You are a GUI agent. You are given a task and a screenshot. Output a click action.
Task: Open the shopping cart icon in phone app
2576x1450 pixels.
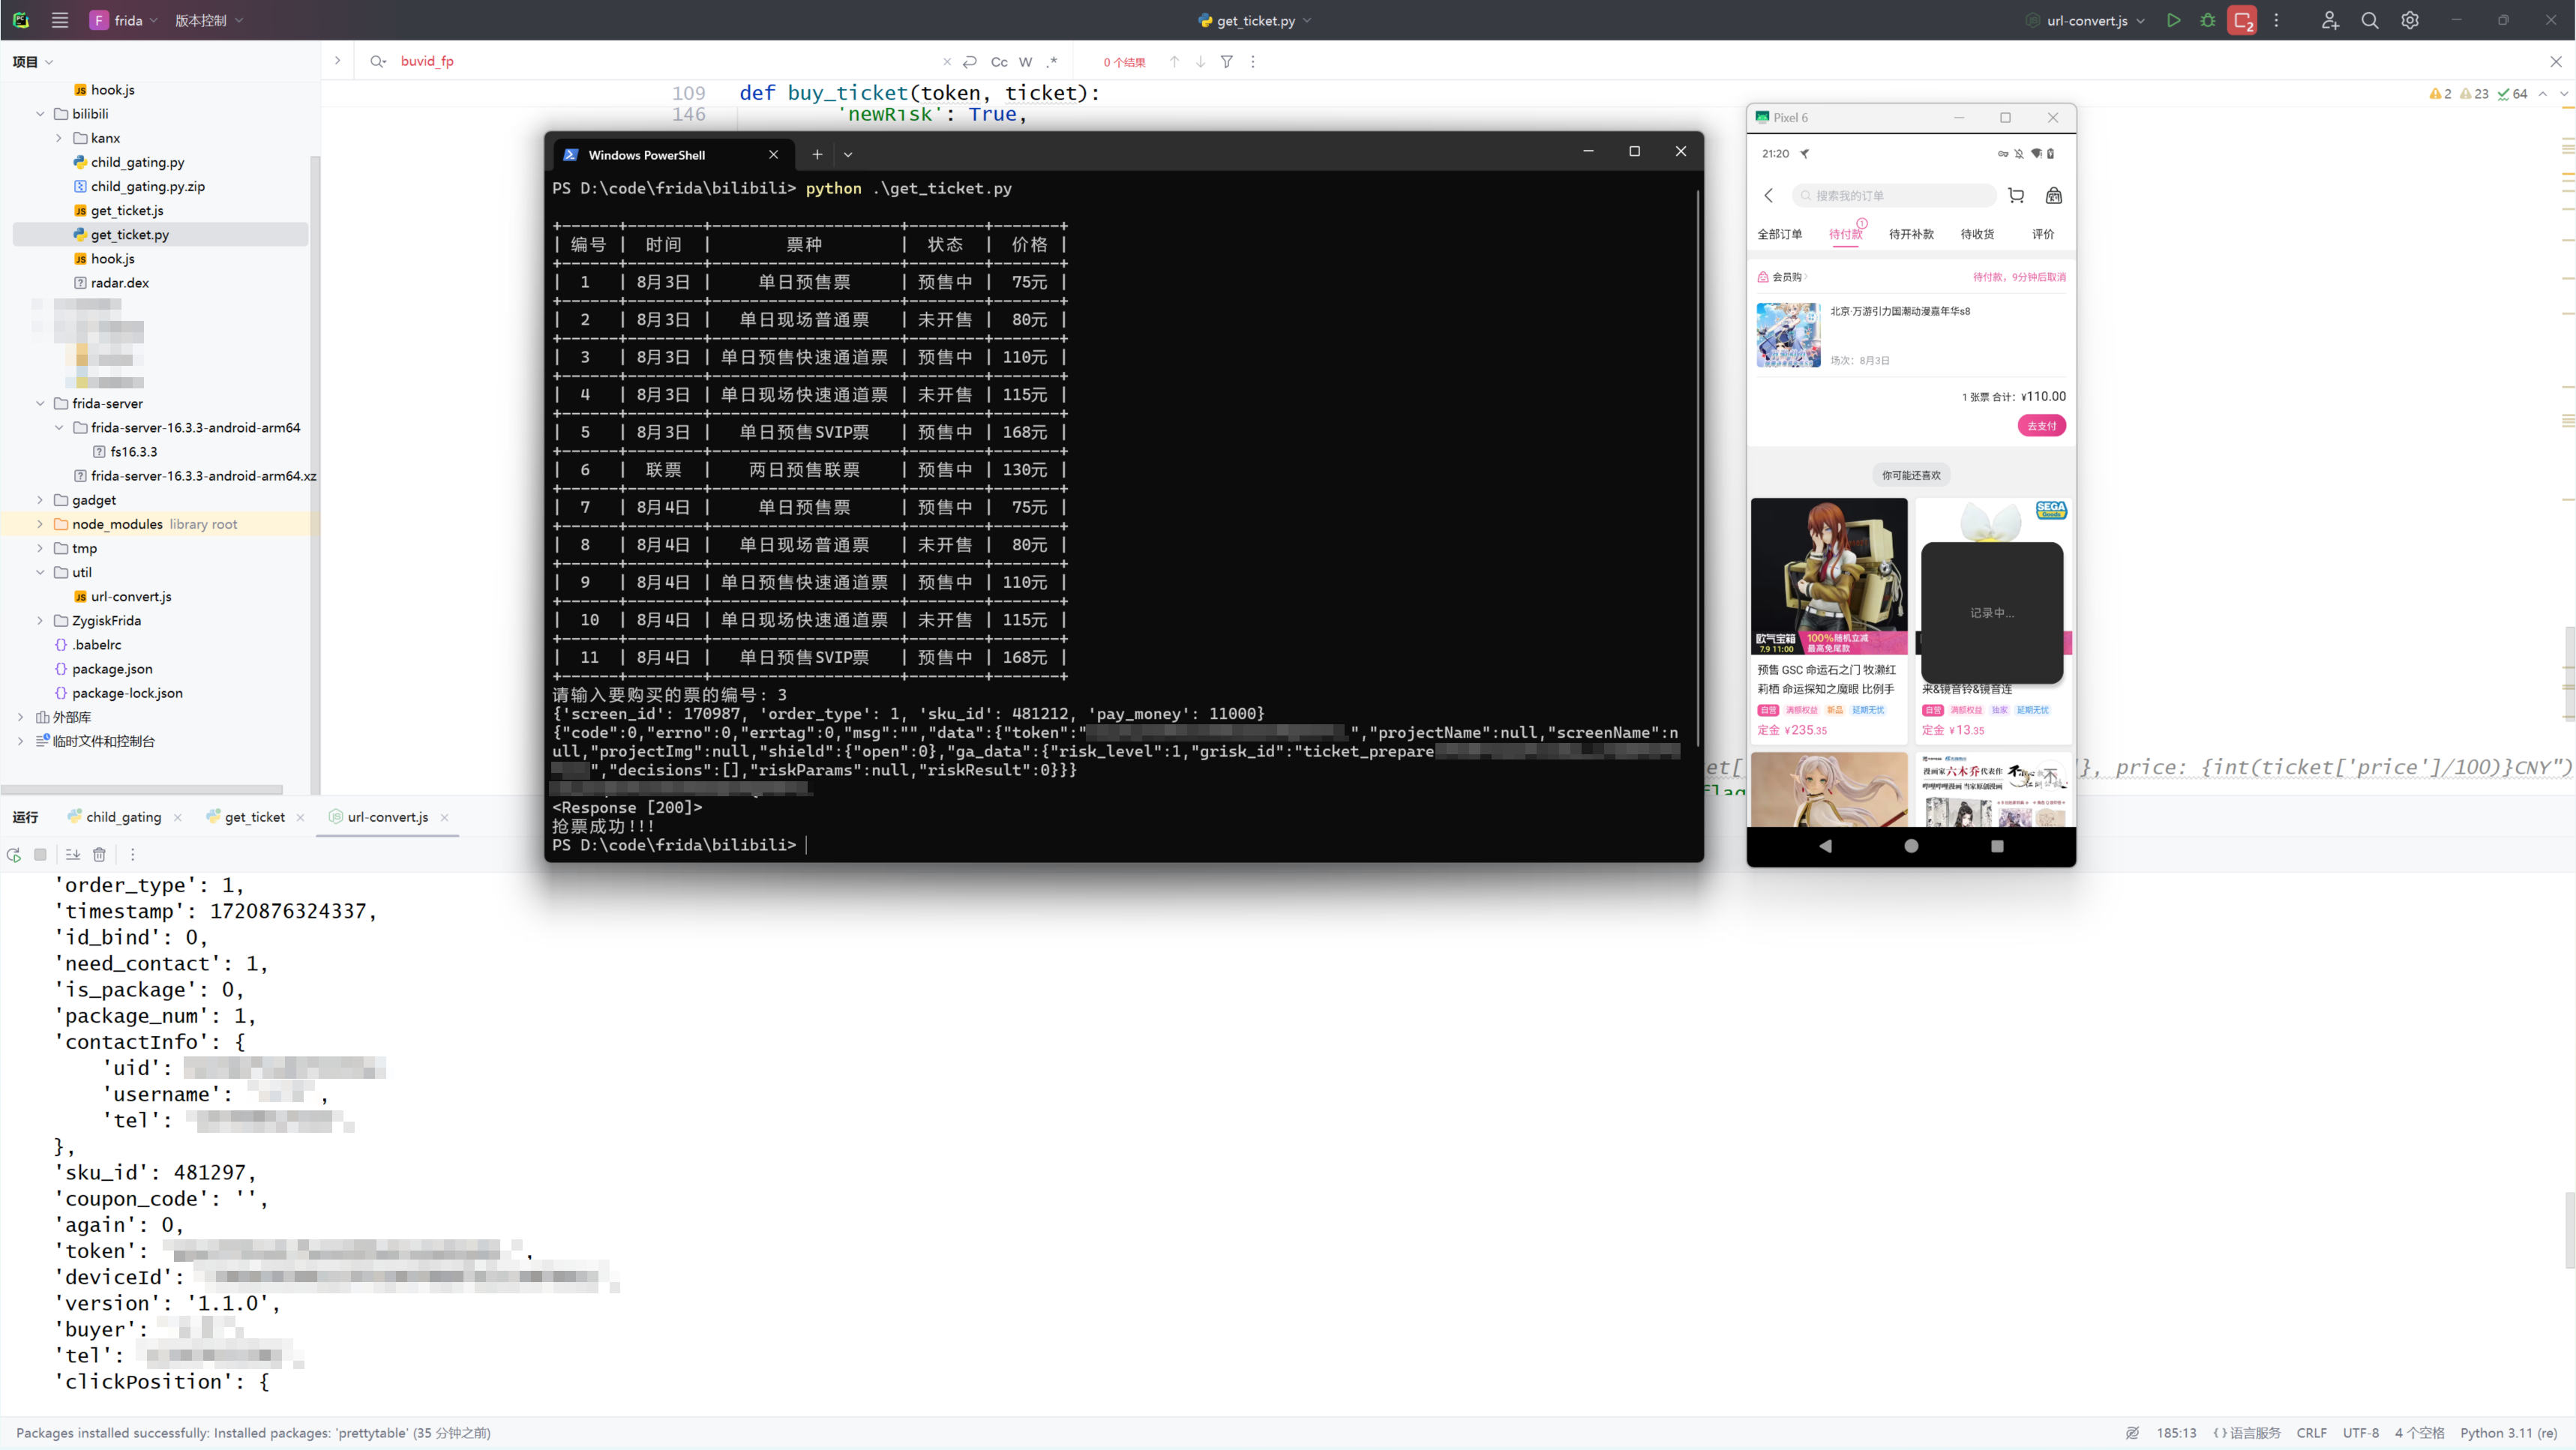(x=2016, y=196)
